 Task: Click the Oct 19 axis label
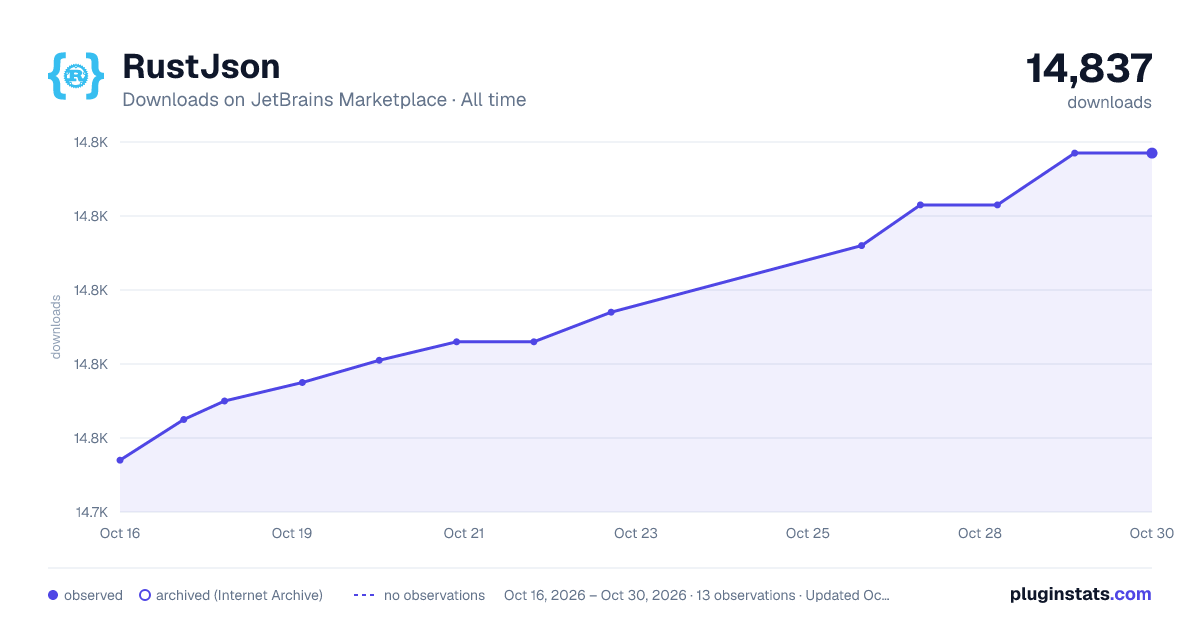click(x=292, y=533)
